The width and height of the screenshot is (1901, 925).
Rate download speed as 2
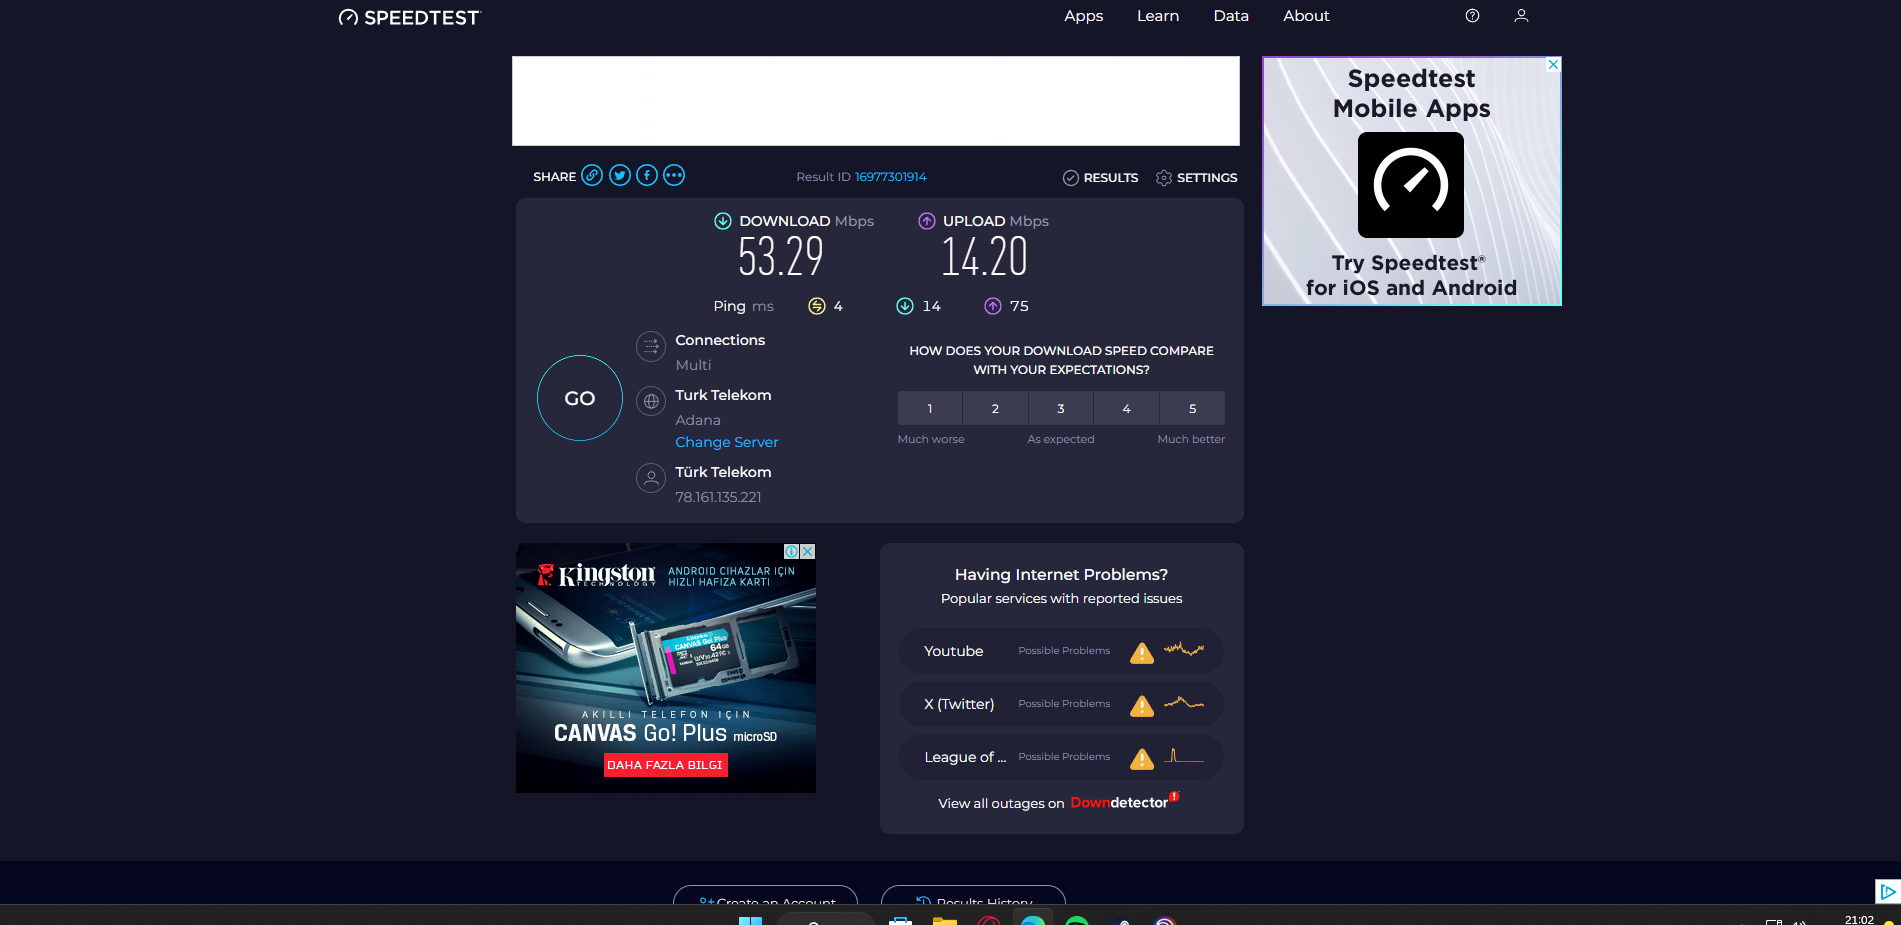(995, 408)
